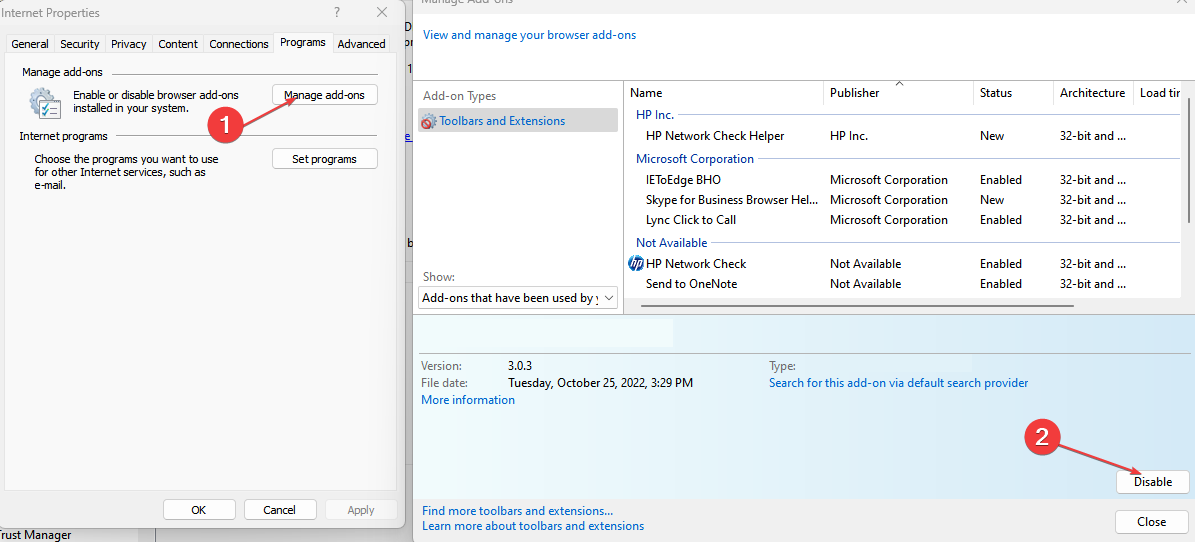The image size is (1195, 542).
Task: Click the HP logo icon beside HP Network Check
Action: point(636,264)
